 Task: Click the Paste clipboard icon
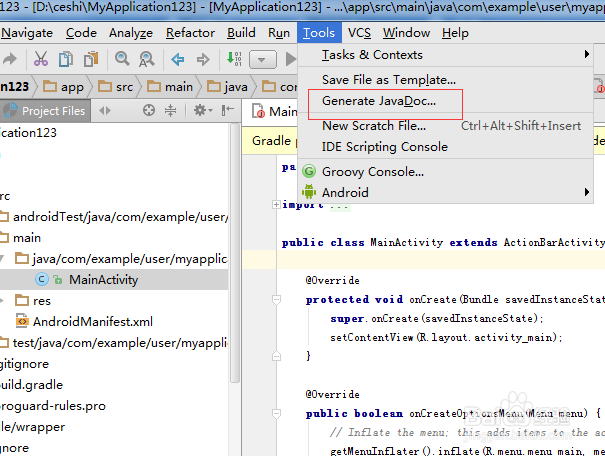(91, 59)
